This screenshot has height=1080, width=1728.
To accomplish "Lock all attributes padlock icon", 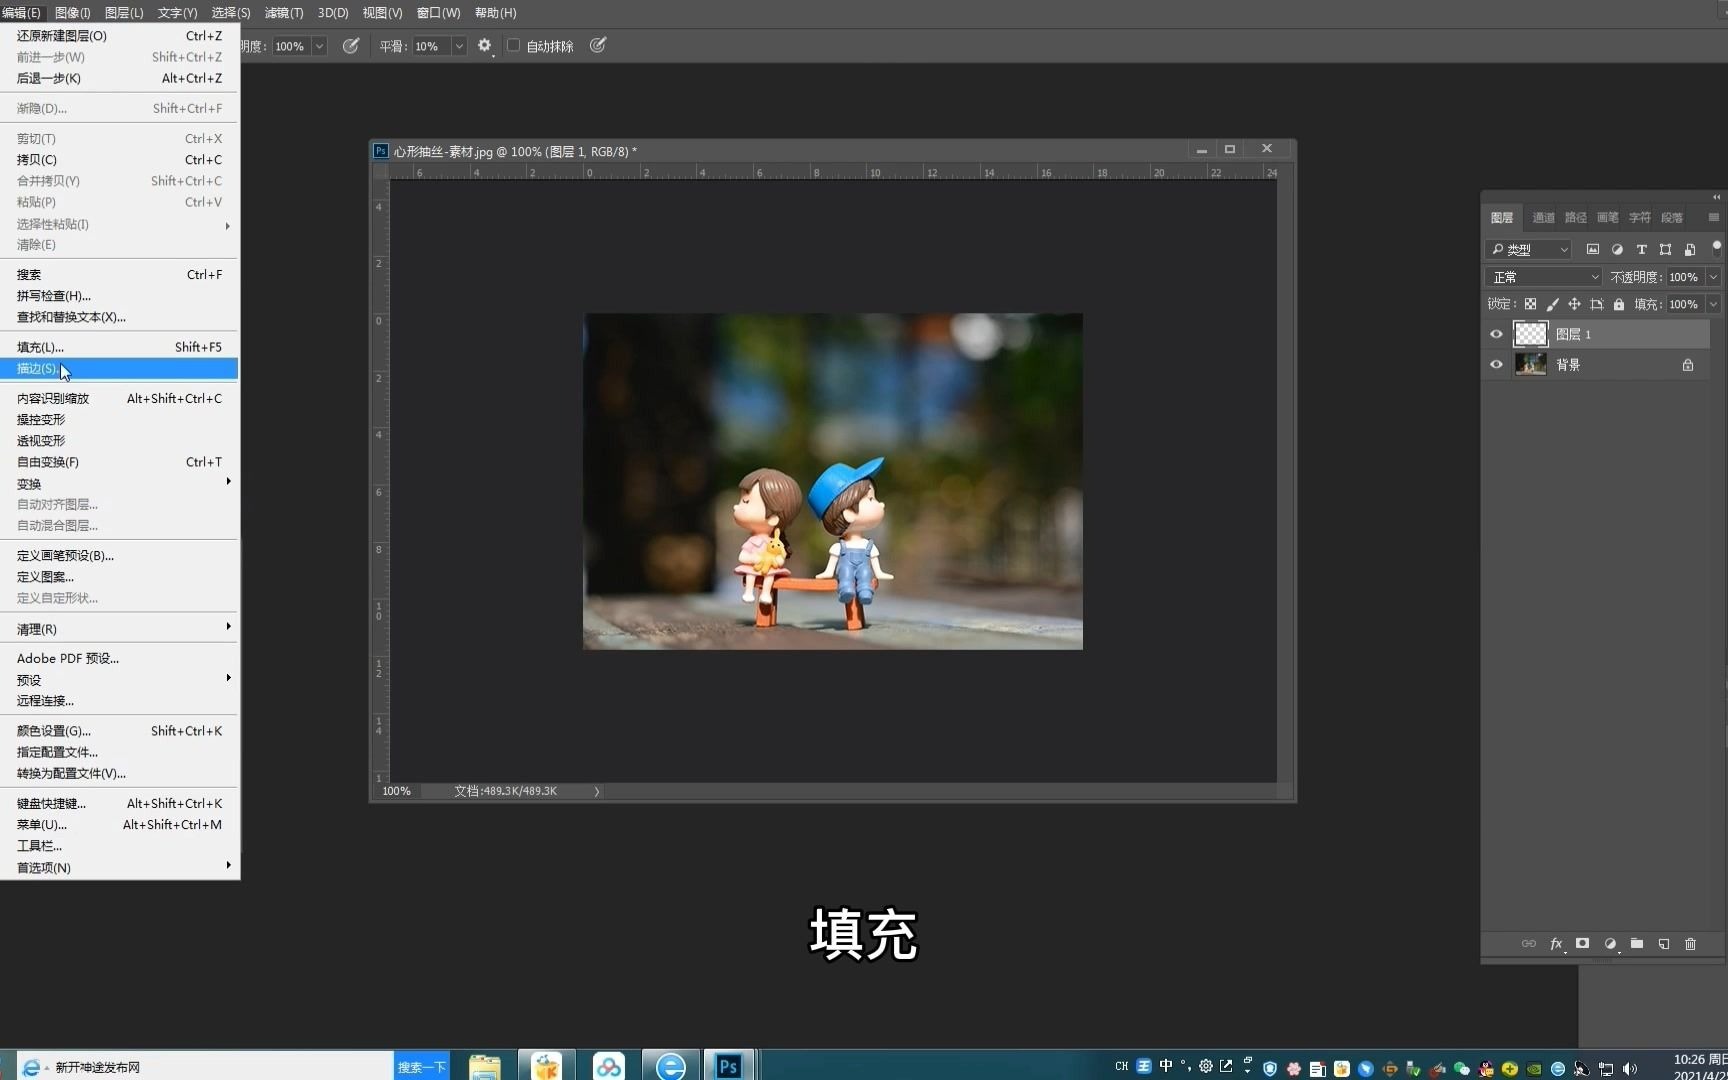I will (x=1619, y=304).
